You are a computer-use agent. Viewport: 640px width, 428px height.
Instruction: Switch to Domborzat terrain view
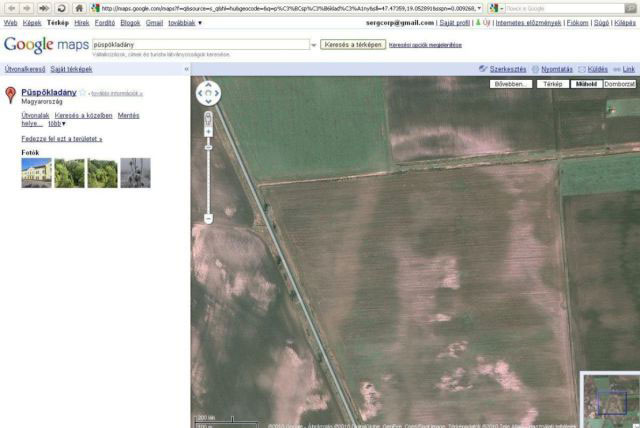click(x=619, y=84)
